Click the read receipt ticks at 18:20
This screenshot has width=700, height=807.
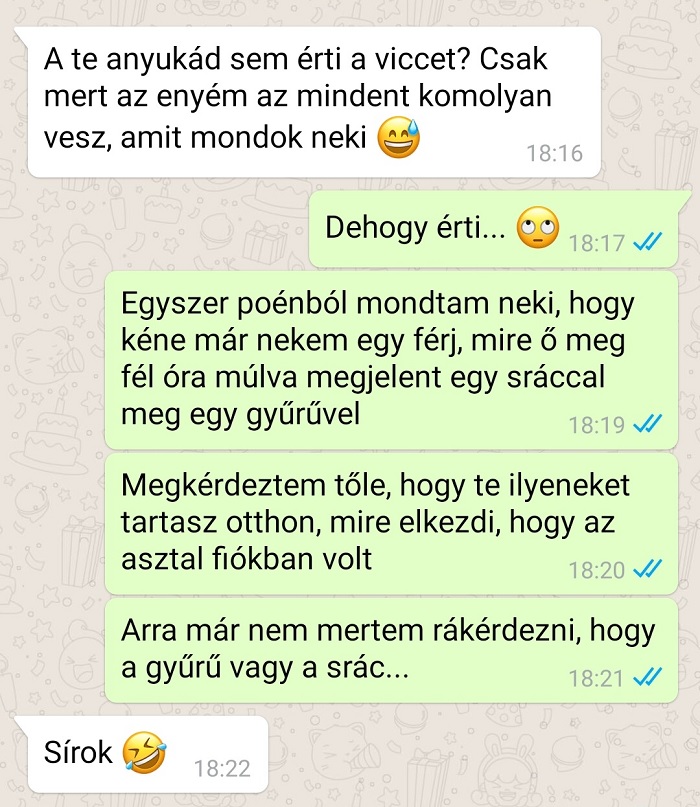point(648,569)
